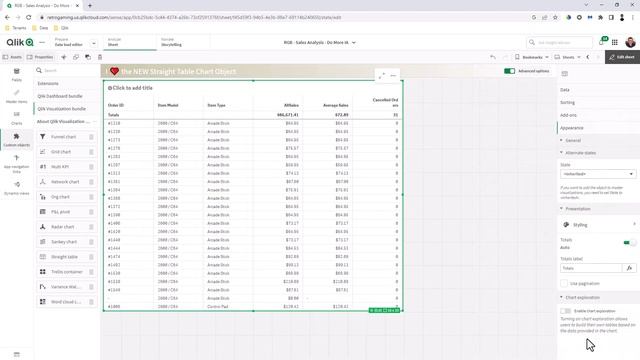The width and height of the screenshot is (640, 360).
Task: Click the delete trash icon in toolbar
Action: (x=100, y=57)
